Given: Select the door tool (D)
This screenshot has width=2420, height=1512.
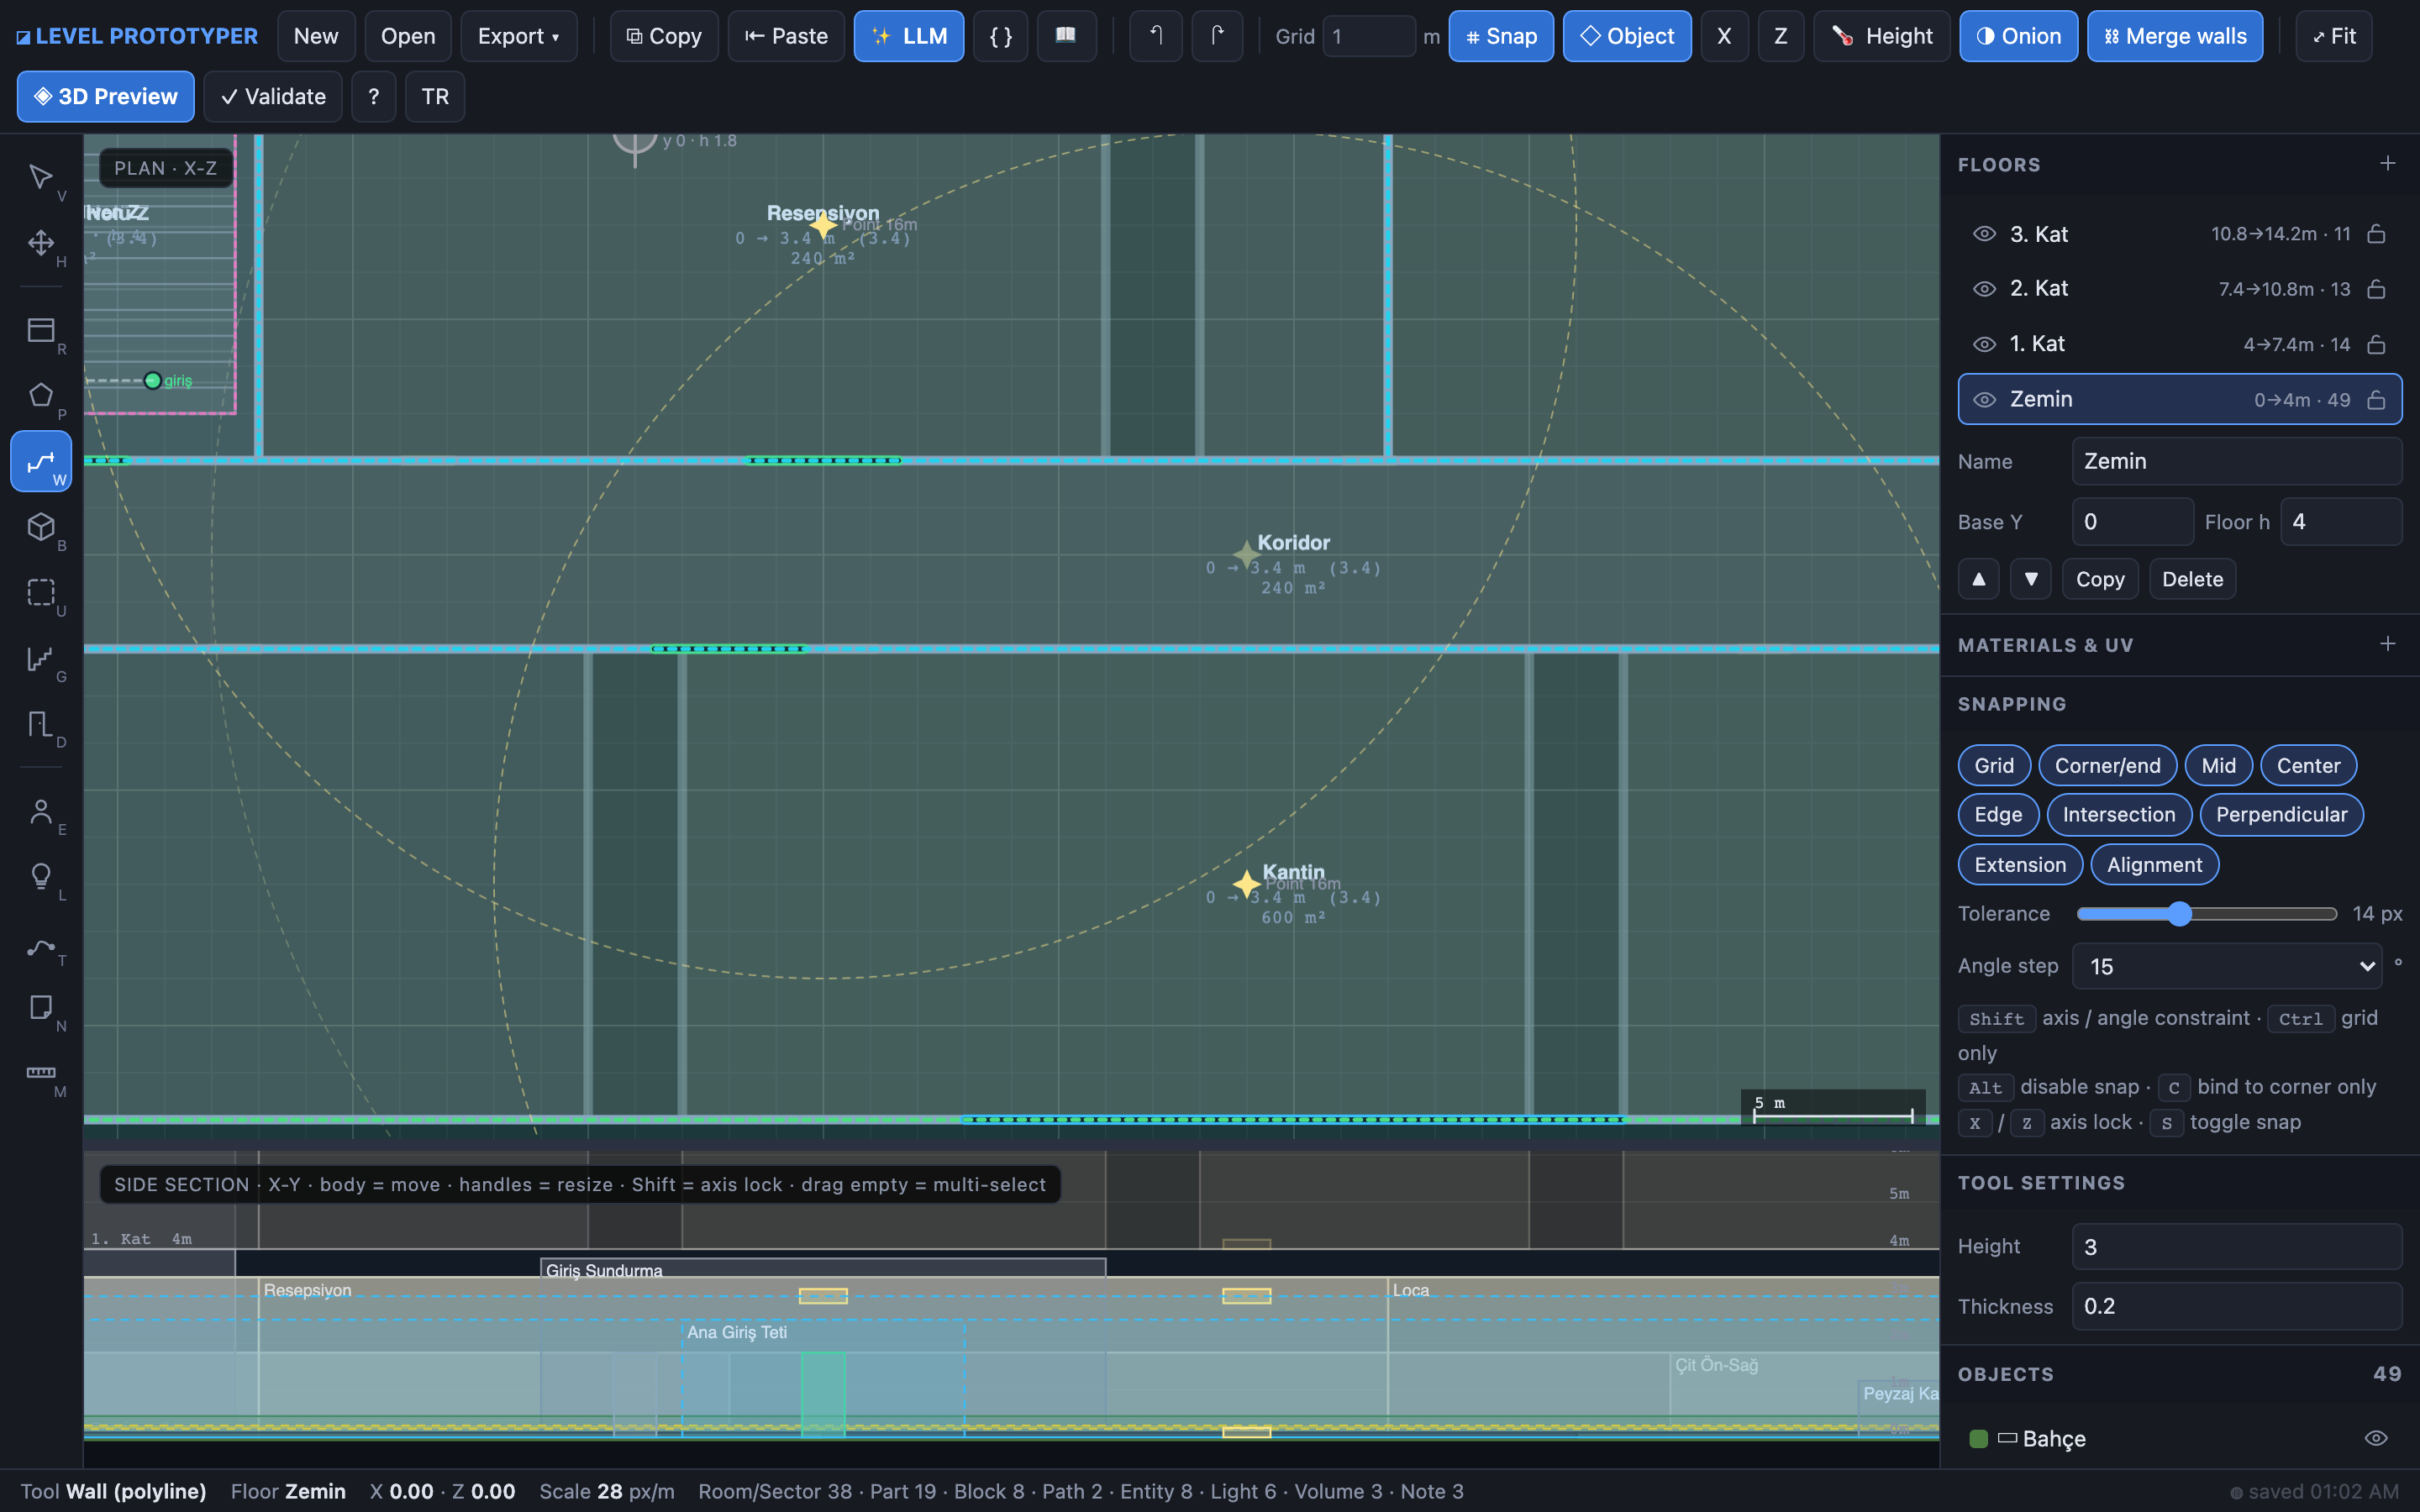Looking at the screenshot, I should (41, 724).
